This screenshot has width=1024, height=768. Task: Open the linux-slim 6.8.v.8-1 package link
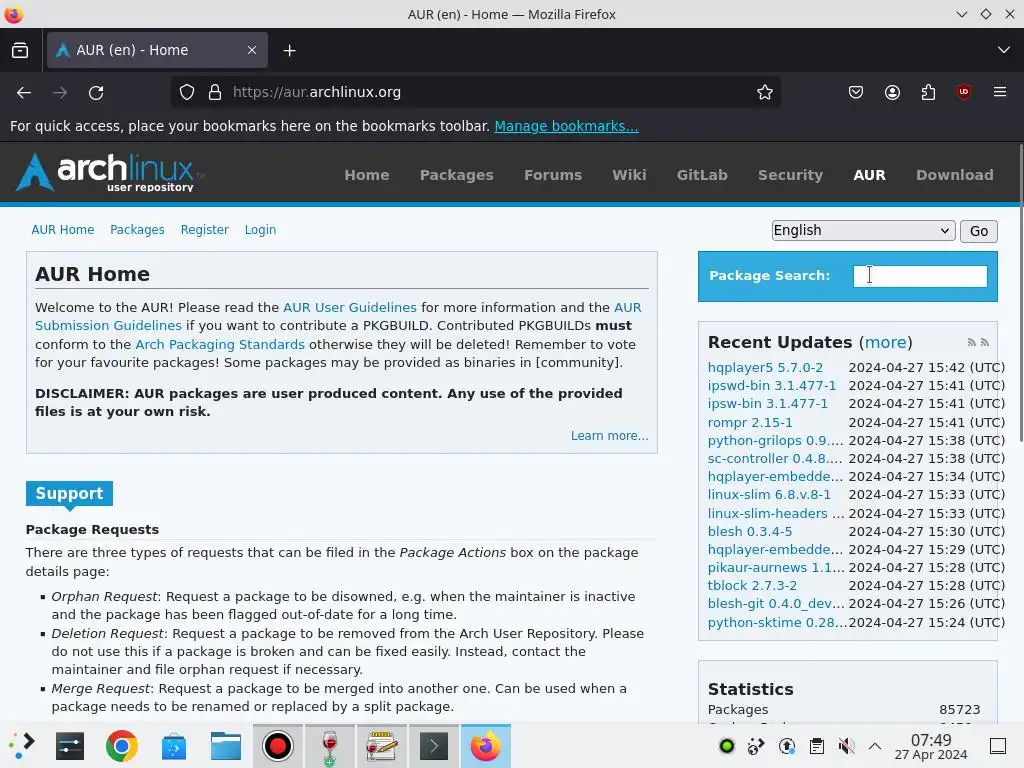pyautogui.click(x=769, y=495)
